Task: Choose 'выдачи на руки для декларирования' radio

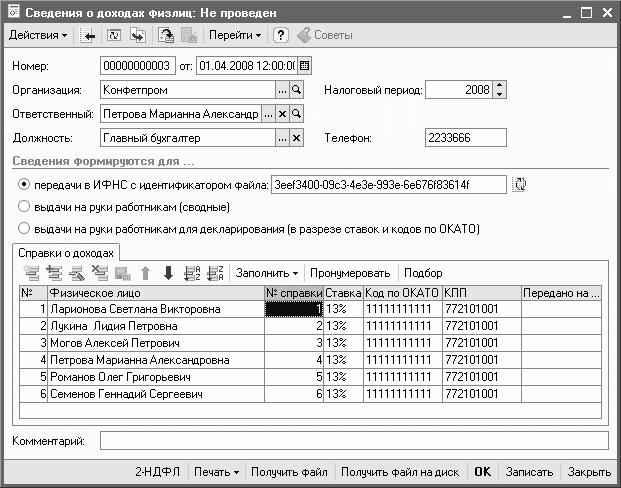Action: point(24,229)
